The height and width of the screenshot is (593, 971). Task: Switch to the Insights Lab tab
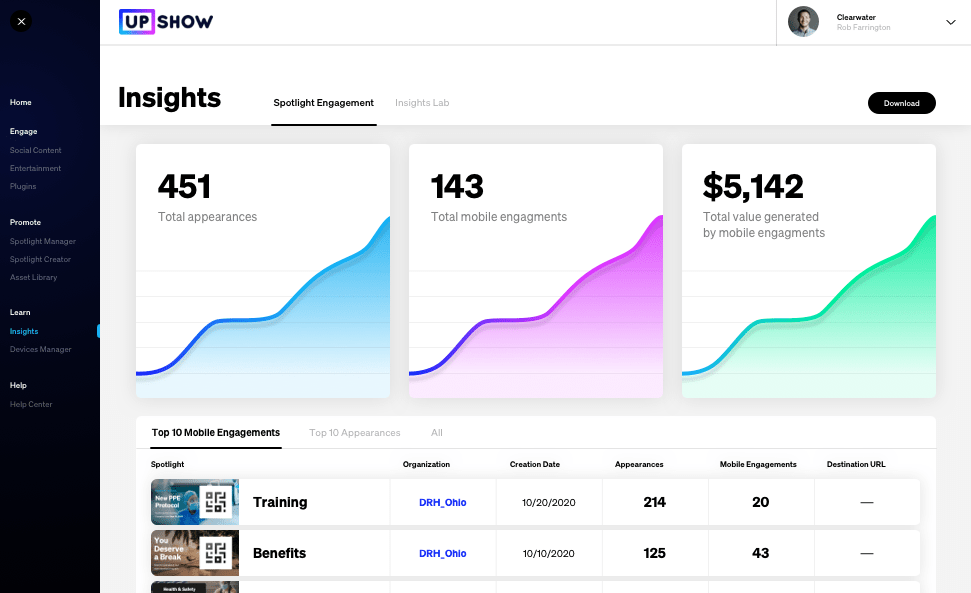(x=422, y=103)
